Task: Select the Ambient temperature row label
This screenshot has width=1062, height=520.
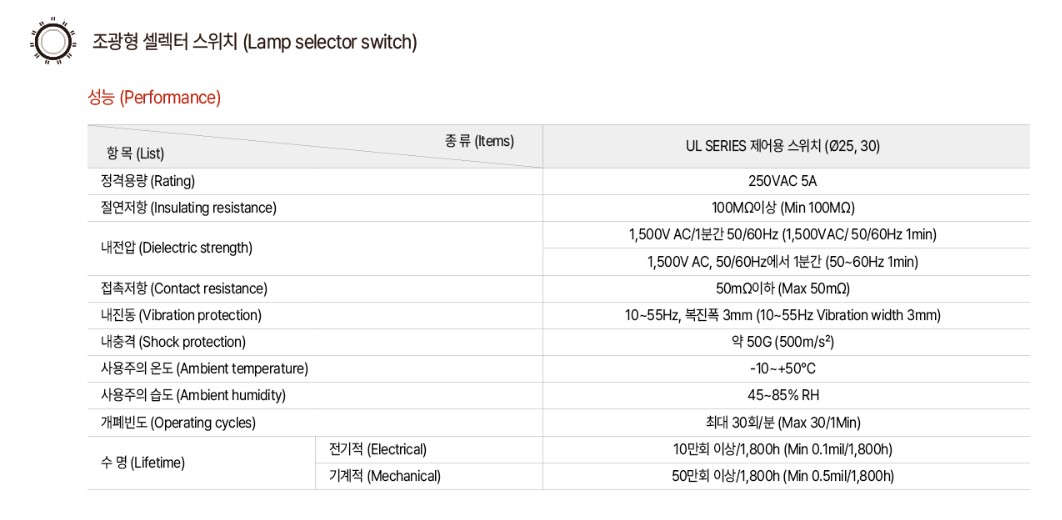Action: (204, 369)
